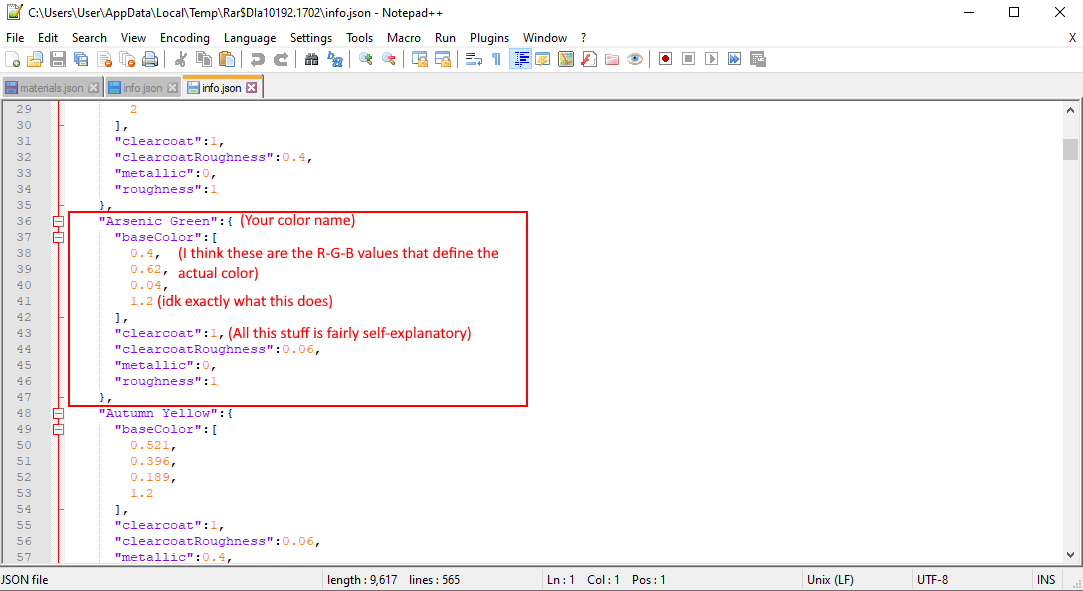Click the Close All documents toolbar icon
The height and width of the screenshot is (591, 1083).
[x=127, y=59]
